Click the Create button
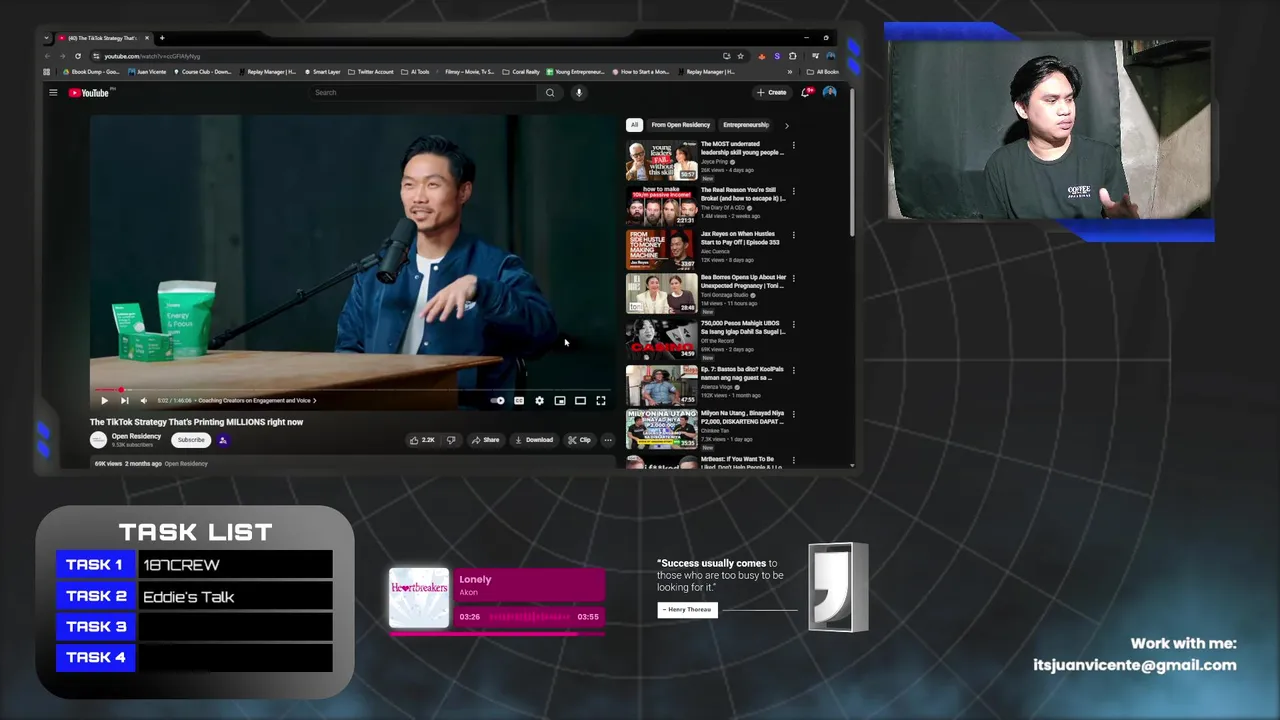The image size is (1280, 720). 772,92
